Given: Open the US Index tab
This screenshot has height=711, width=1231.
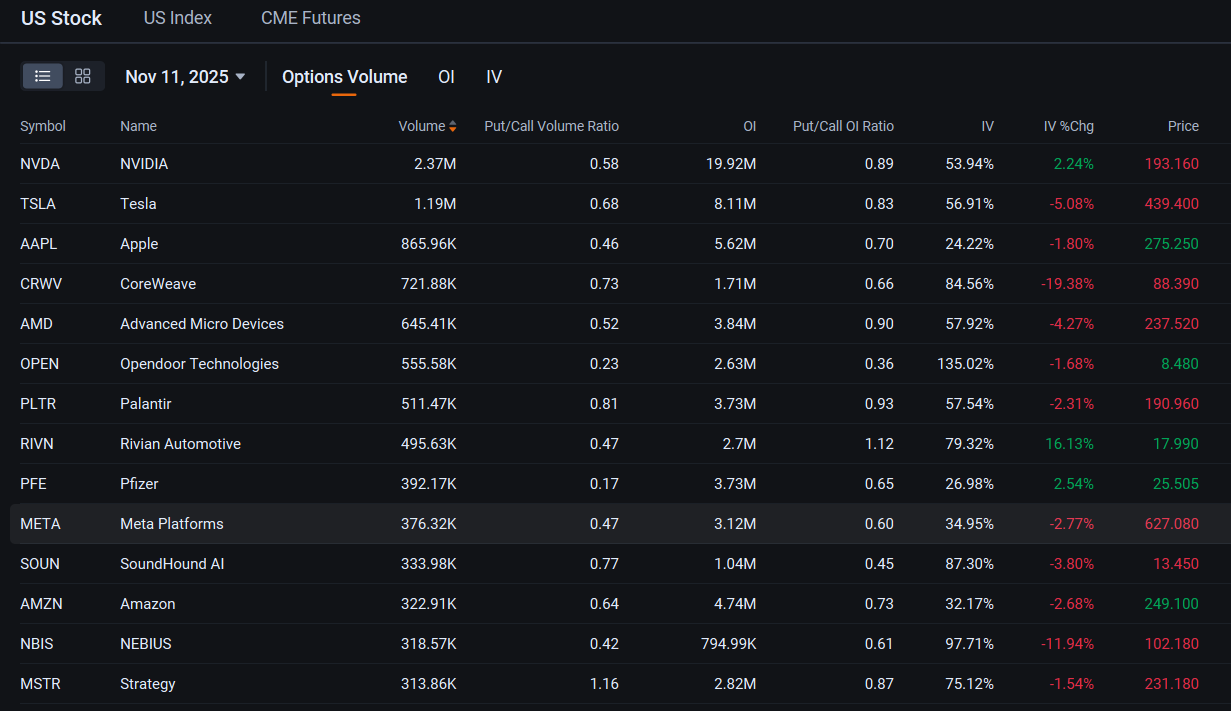Looking at the screenshot, I should 178,18.
